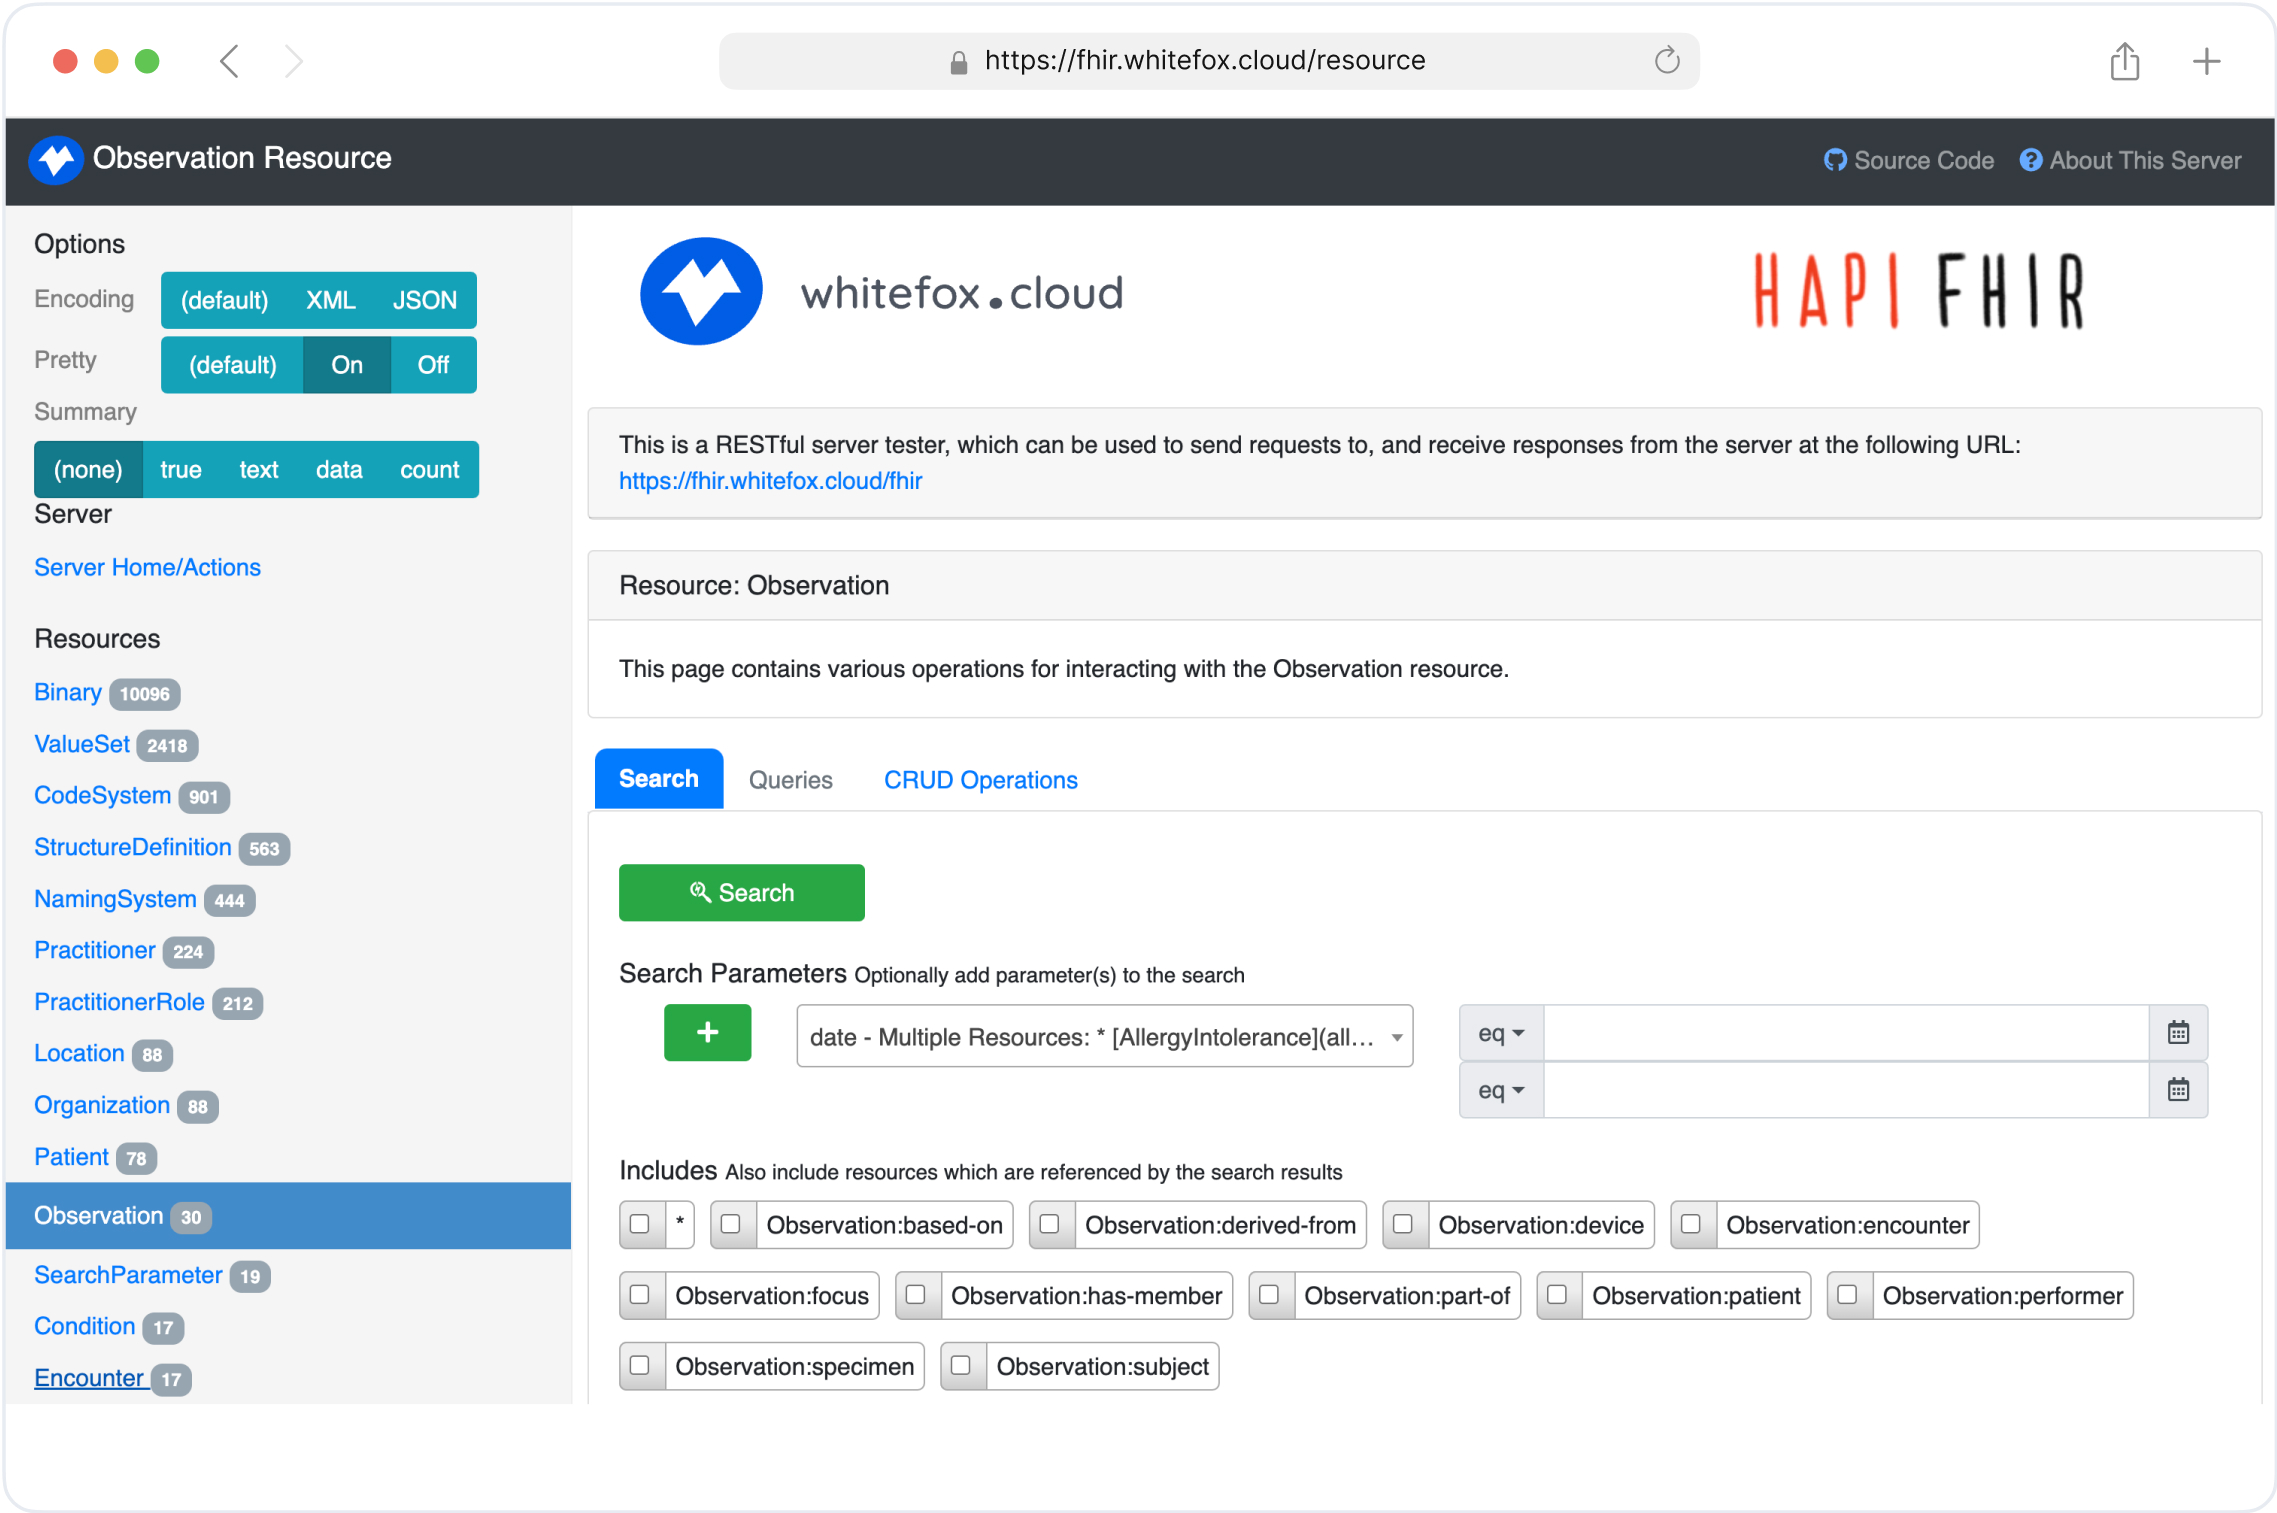Click the large whitefox.cloud logo
2277x1513 pixels.
coord(882,291)
